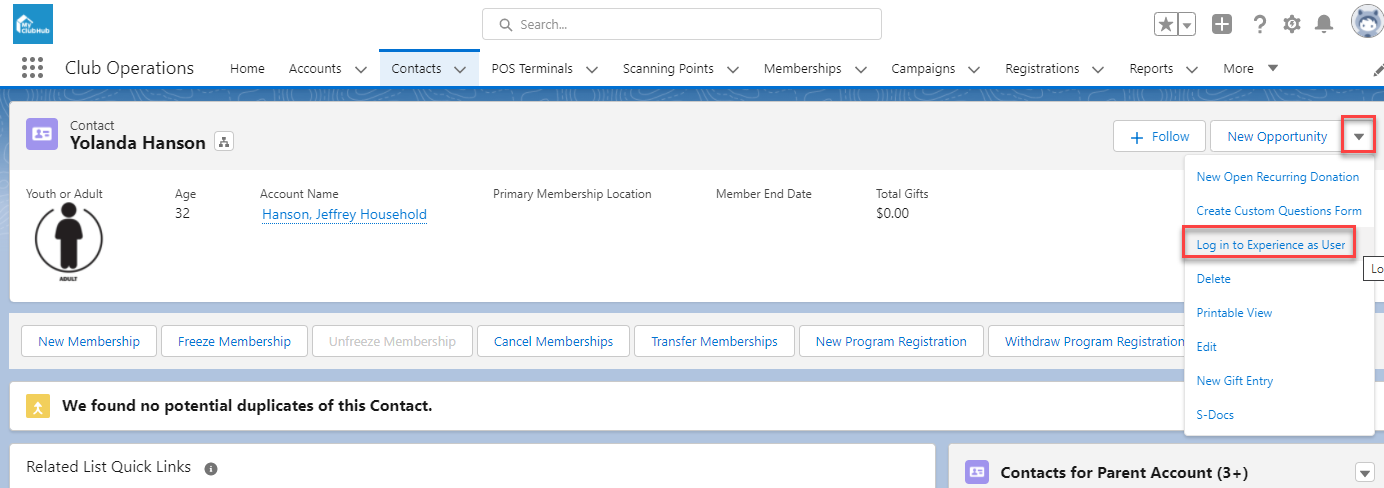The height and width of the screenshot is (488, 1384).
Task: Select Log in to Experience as User
Action: point(1270,245)
